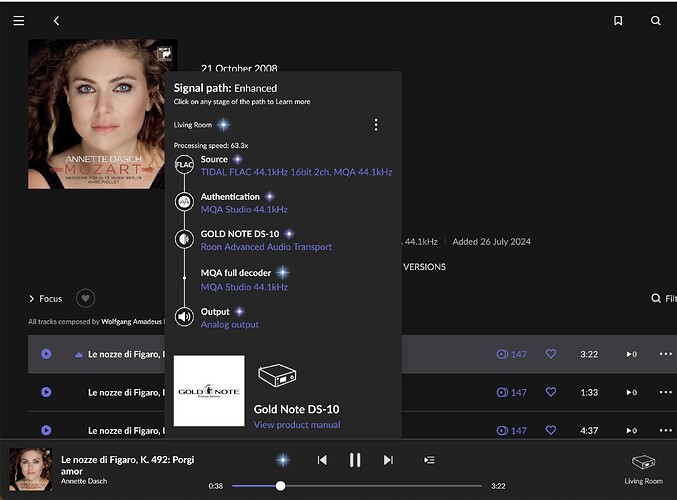This screenshot has height=500, width=677.
Task: Favorite the 4:37 track with heart
Action: [550, 430]
